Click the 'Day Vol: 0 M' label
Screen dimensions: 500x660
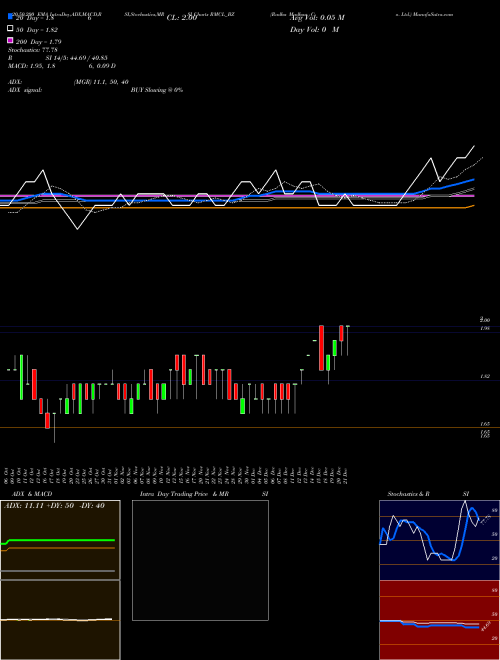[x=314, y=29]
